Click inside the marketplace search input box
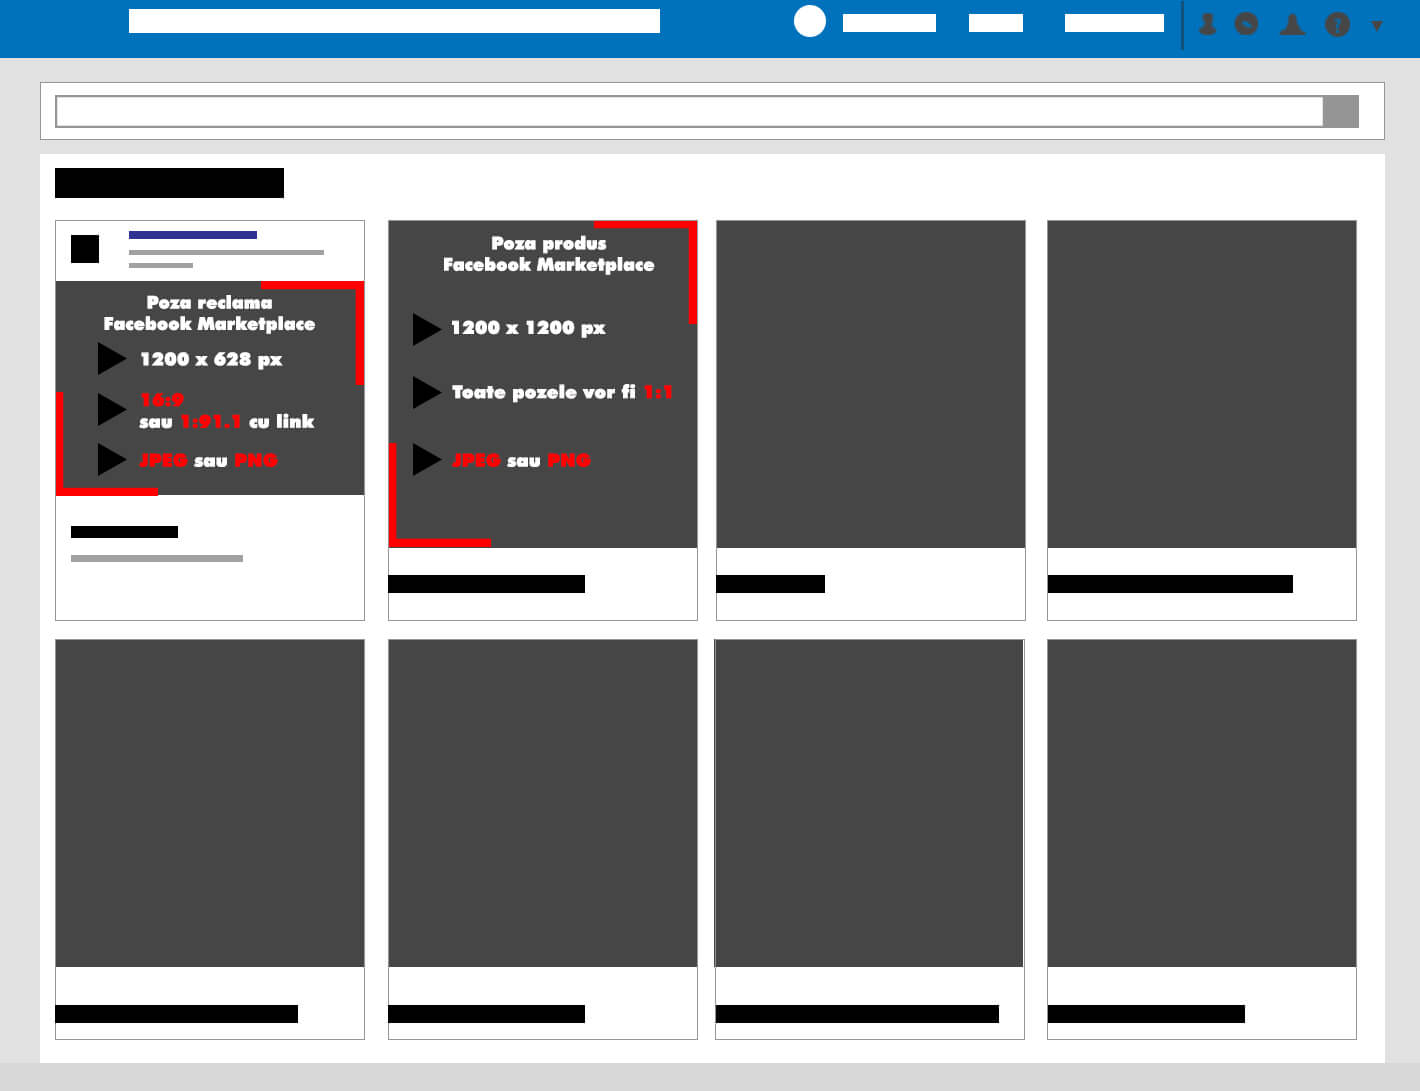Screen dimensions: 1420x1091 pyautogui.click(x=689, y=111)
